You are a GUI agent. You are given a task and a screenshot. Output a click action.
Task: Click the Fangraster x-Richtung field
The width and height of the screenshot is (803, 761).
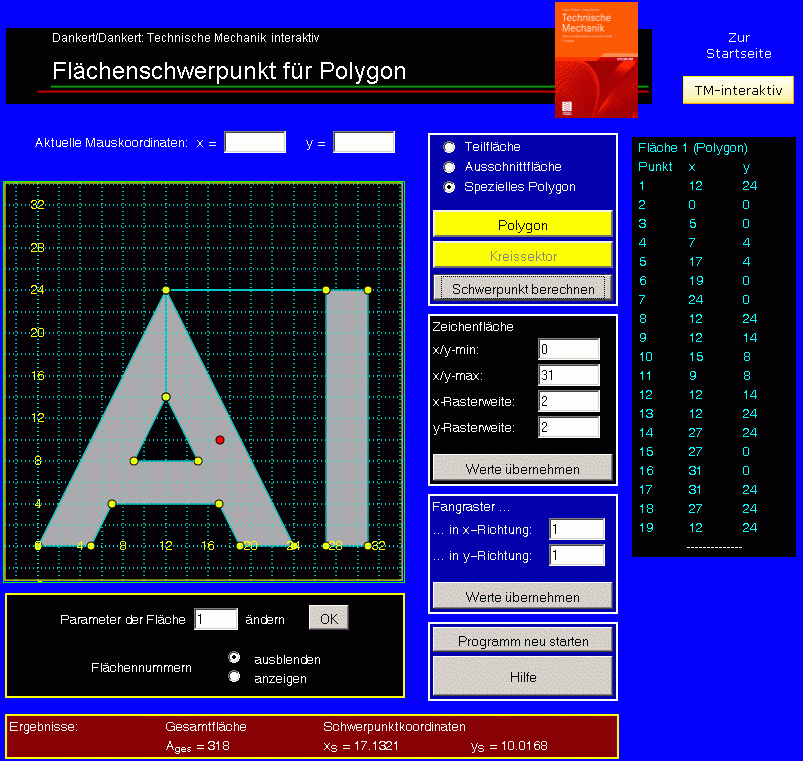point(577,529)
